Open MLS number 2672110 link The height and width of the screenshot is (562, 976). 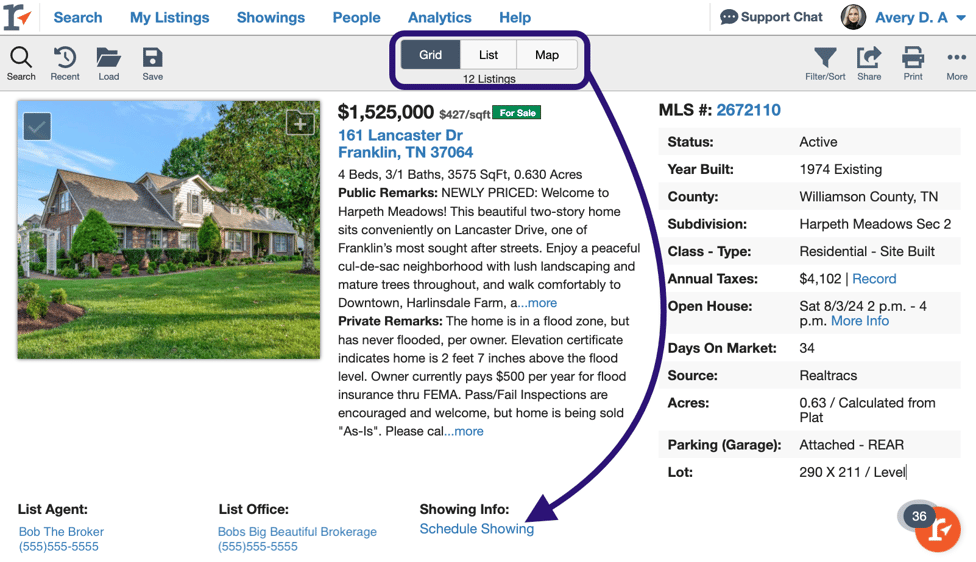point(748,110)
